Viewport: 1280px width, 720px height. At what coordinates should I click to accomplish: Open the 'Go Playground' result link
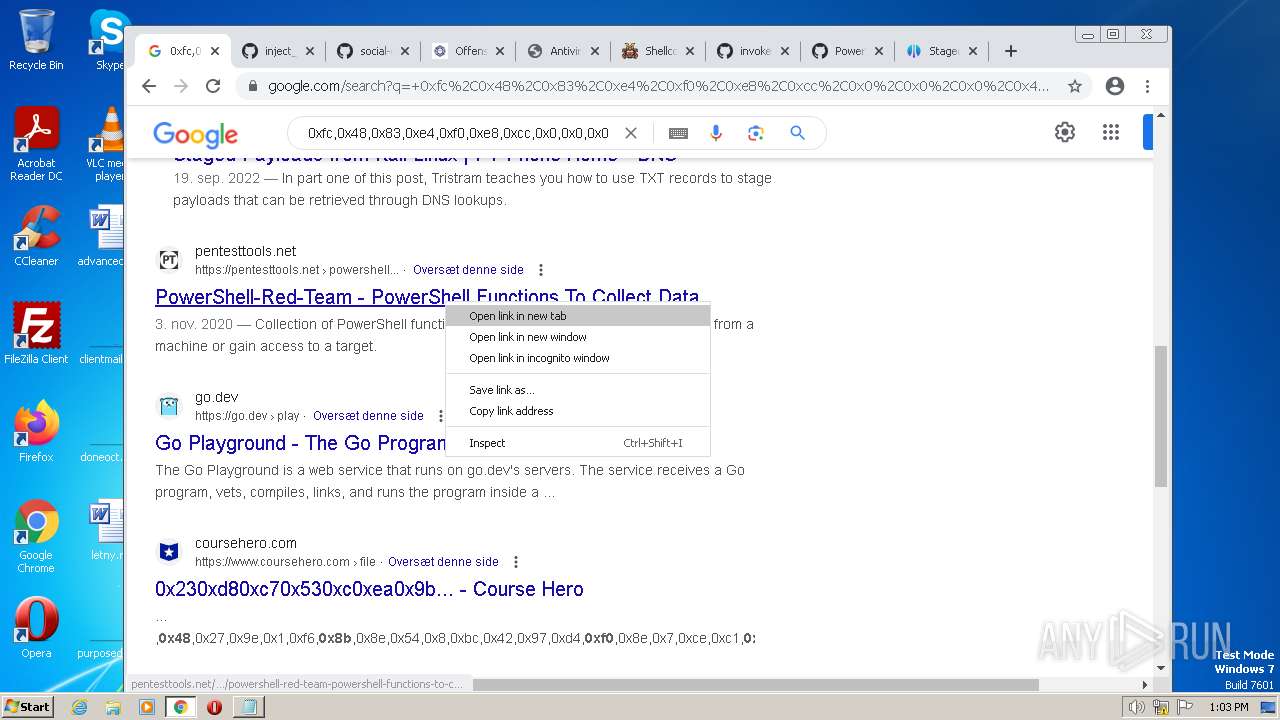tap(300, 443)
